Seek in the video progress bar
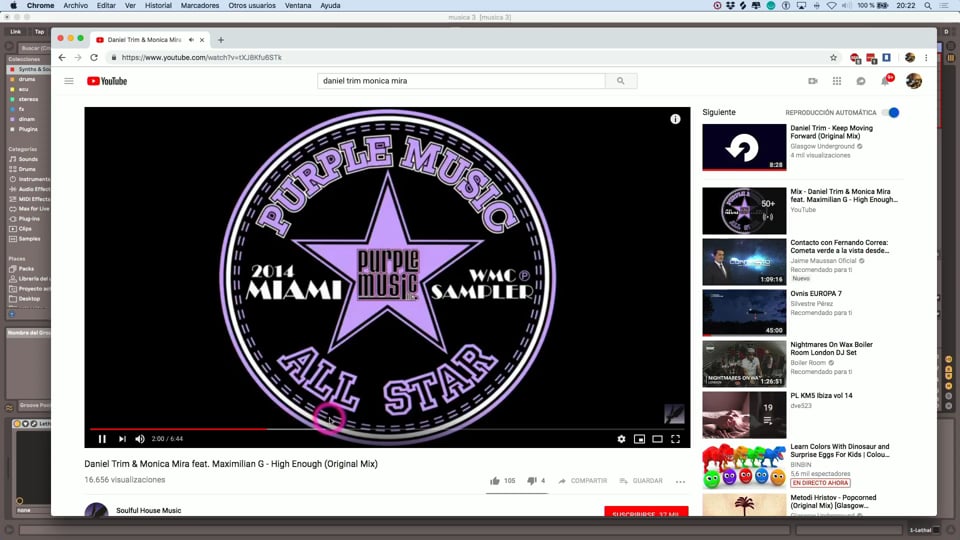The image size is (960, 540). click(388, 429)
